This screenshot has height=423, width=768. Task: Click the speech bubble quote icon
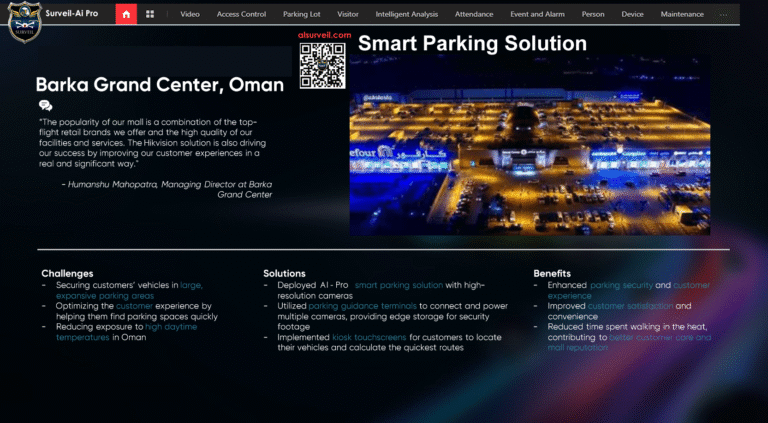click(46, 105)
